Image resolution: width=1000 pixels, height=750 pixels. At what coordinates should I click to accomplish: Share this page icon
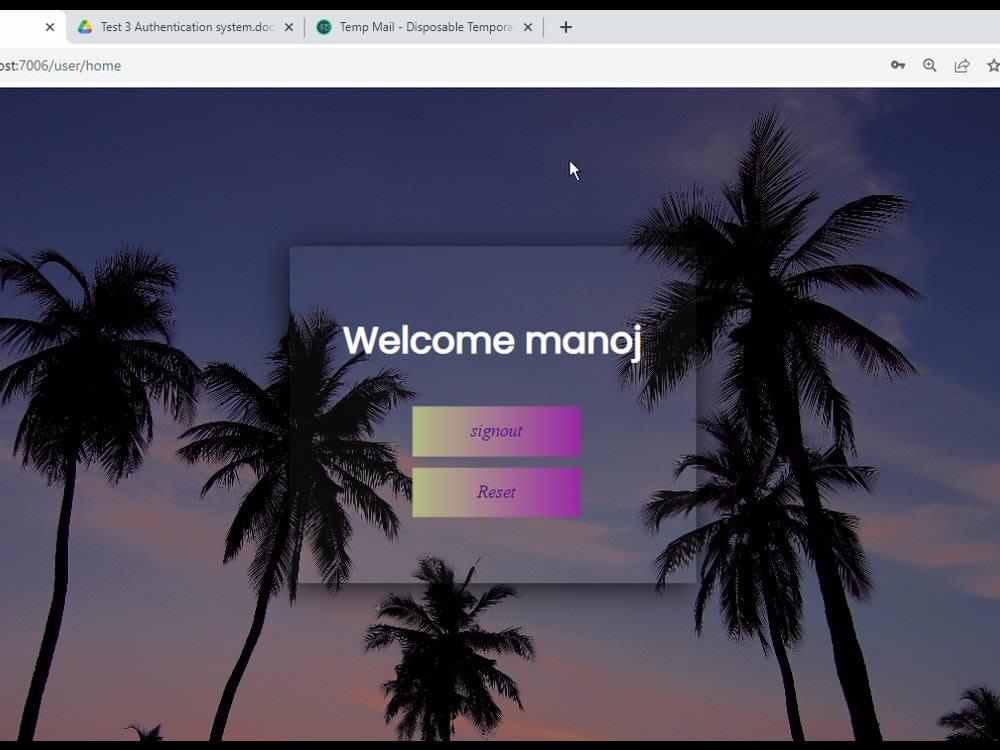click(x=962, y=65)
